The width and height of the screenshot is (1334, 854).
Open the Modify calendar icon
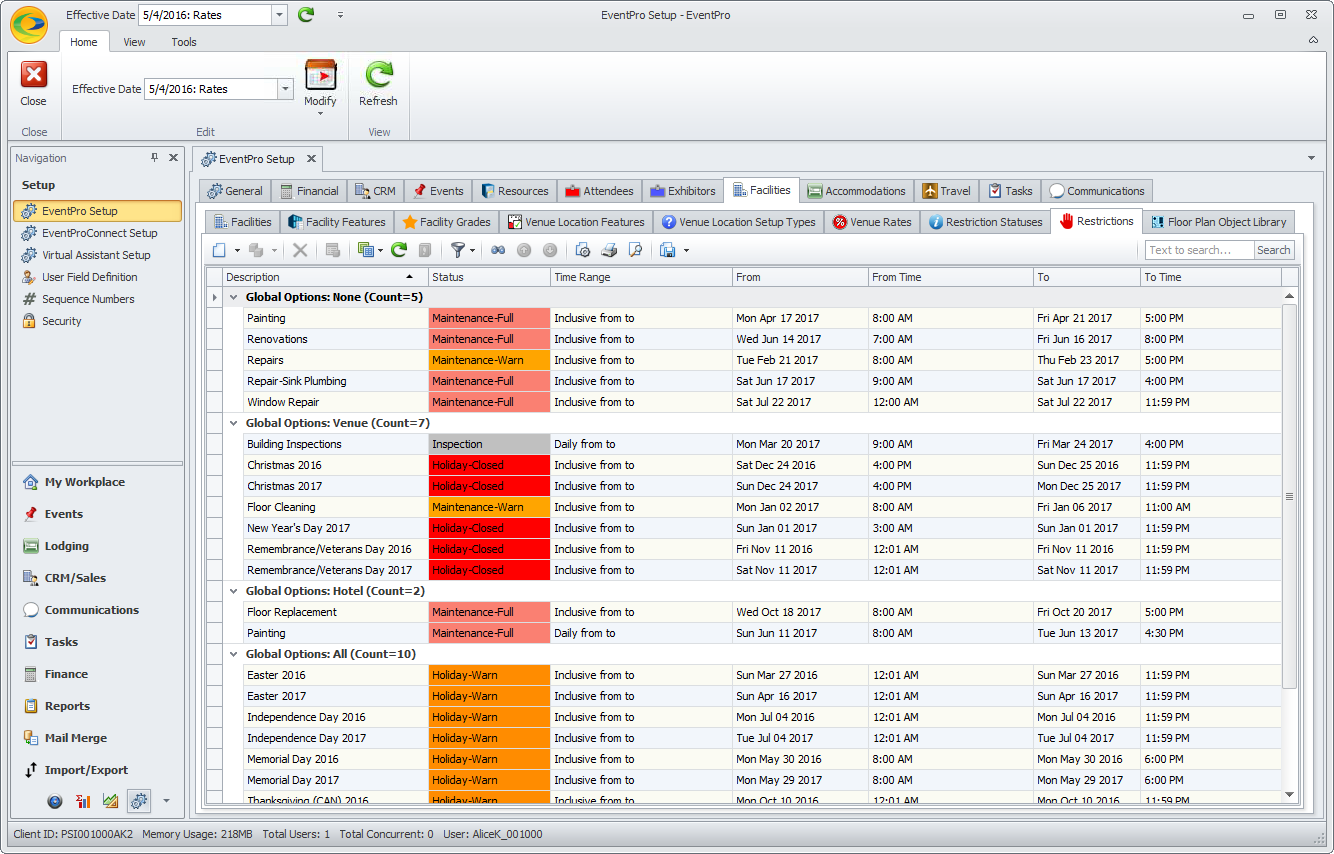[x=320, y=75]
